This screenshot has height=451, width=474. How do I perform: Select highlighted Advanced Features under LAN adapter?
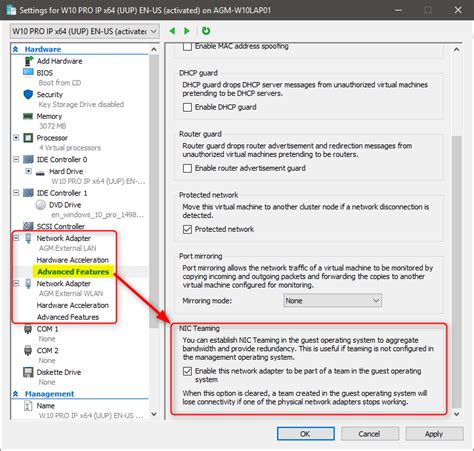tap(73, 272)
